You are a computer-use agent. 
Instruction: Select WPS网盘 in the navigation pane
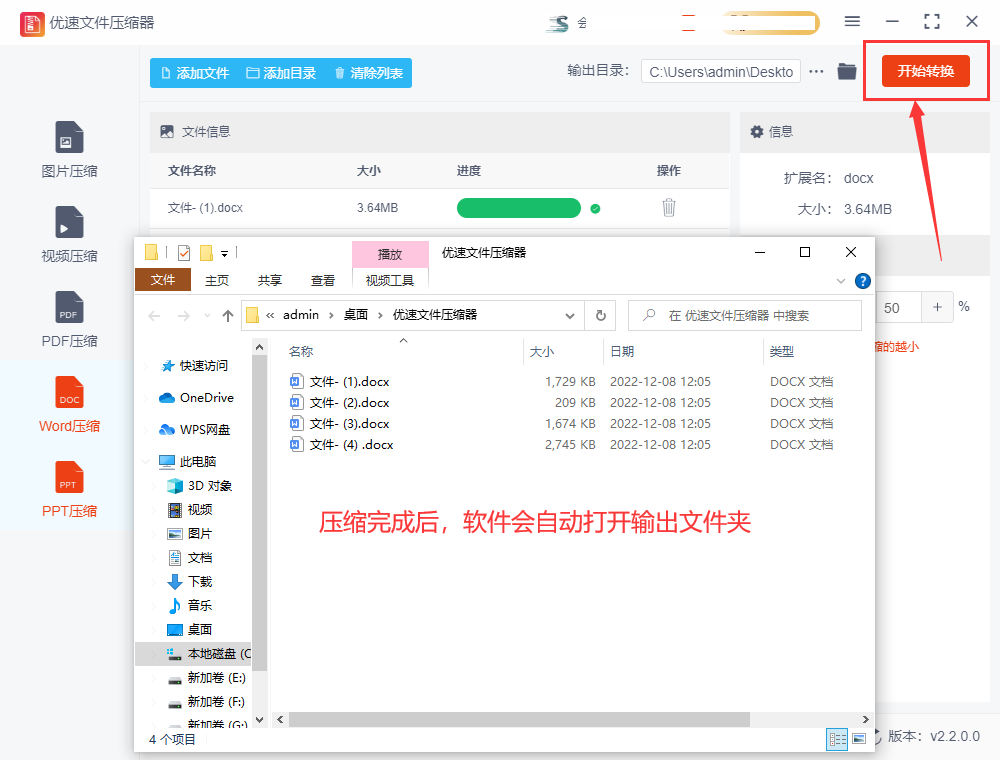pos(195,429)
